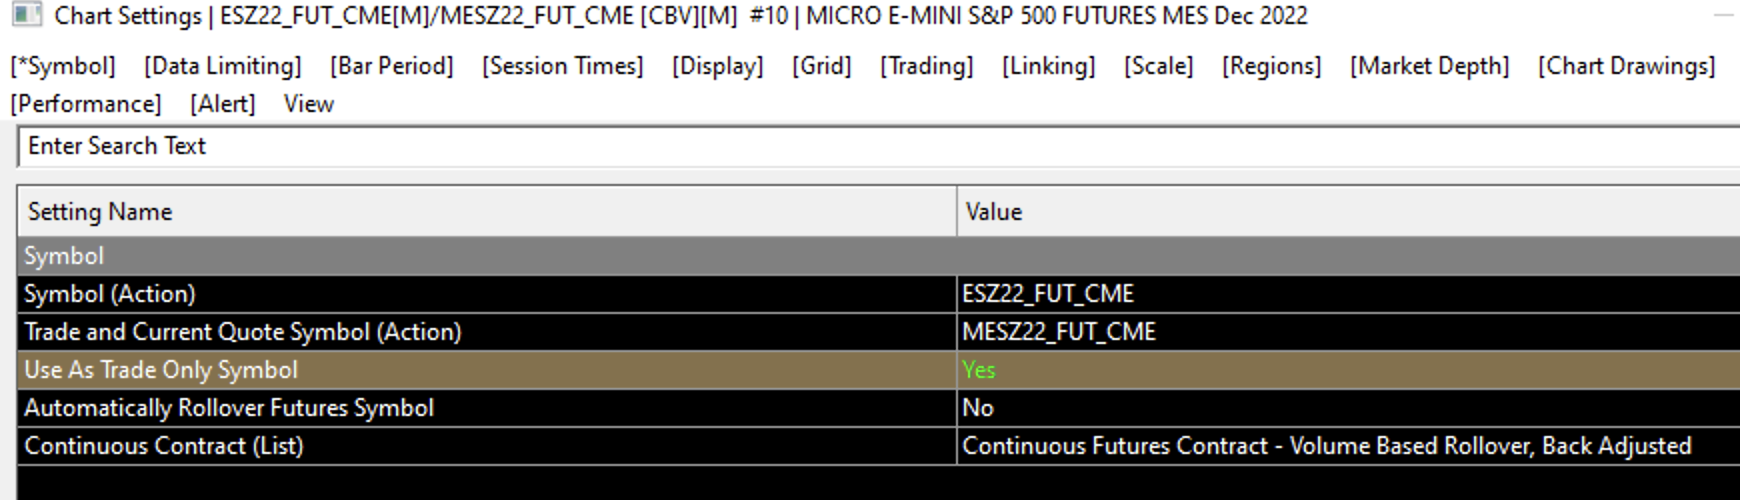
Task: Switch to the Data Limiting tab
Action: pyautogui.click(x=222, y=66)
